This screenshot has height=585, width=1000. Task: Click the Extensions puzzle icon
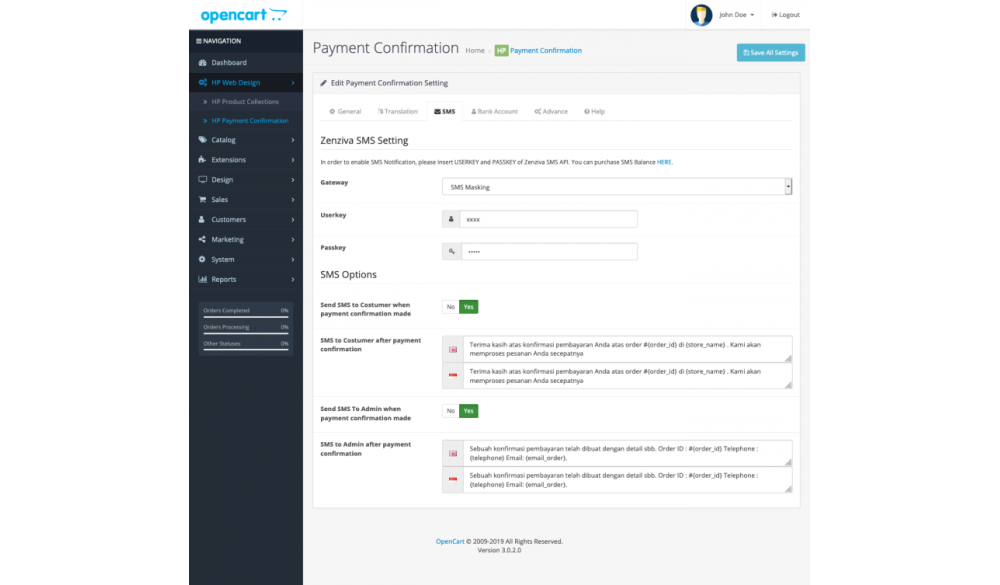coord(203,160)
